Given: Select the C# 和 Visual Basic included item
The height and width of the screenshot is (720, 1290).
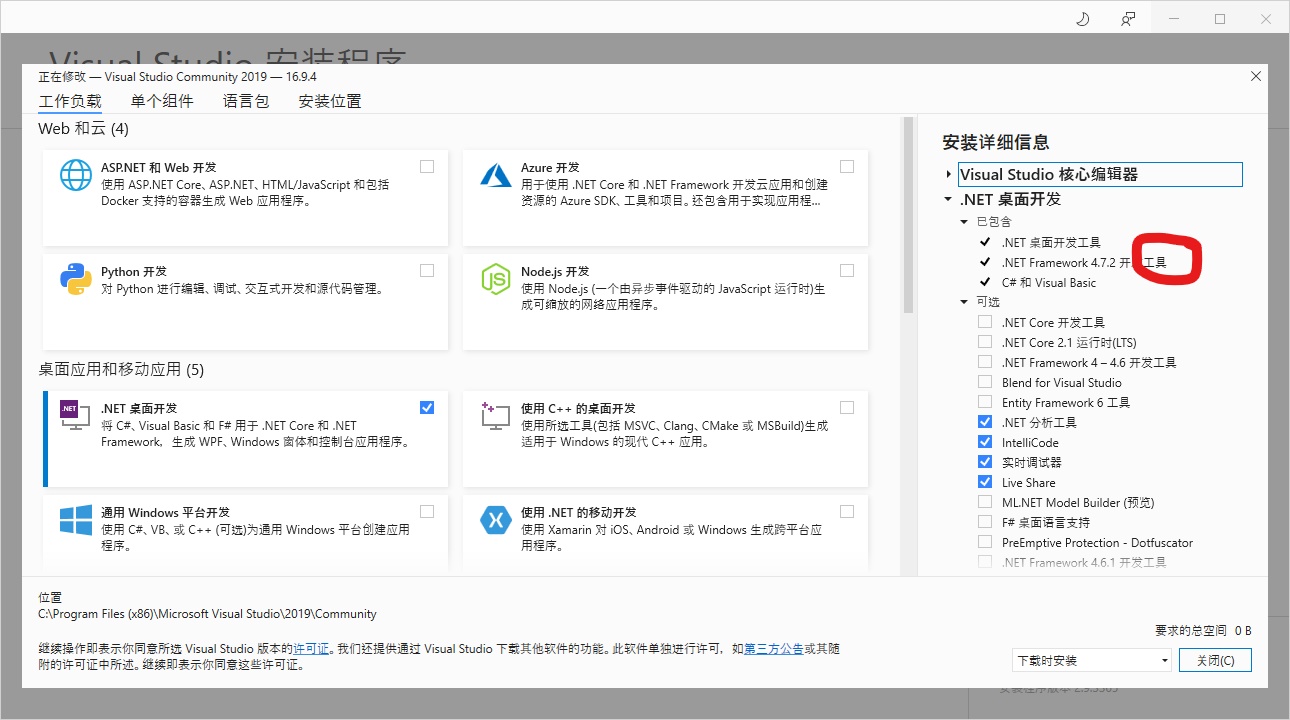Looking at the screenshot, I should (x=1049, y=283).
